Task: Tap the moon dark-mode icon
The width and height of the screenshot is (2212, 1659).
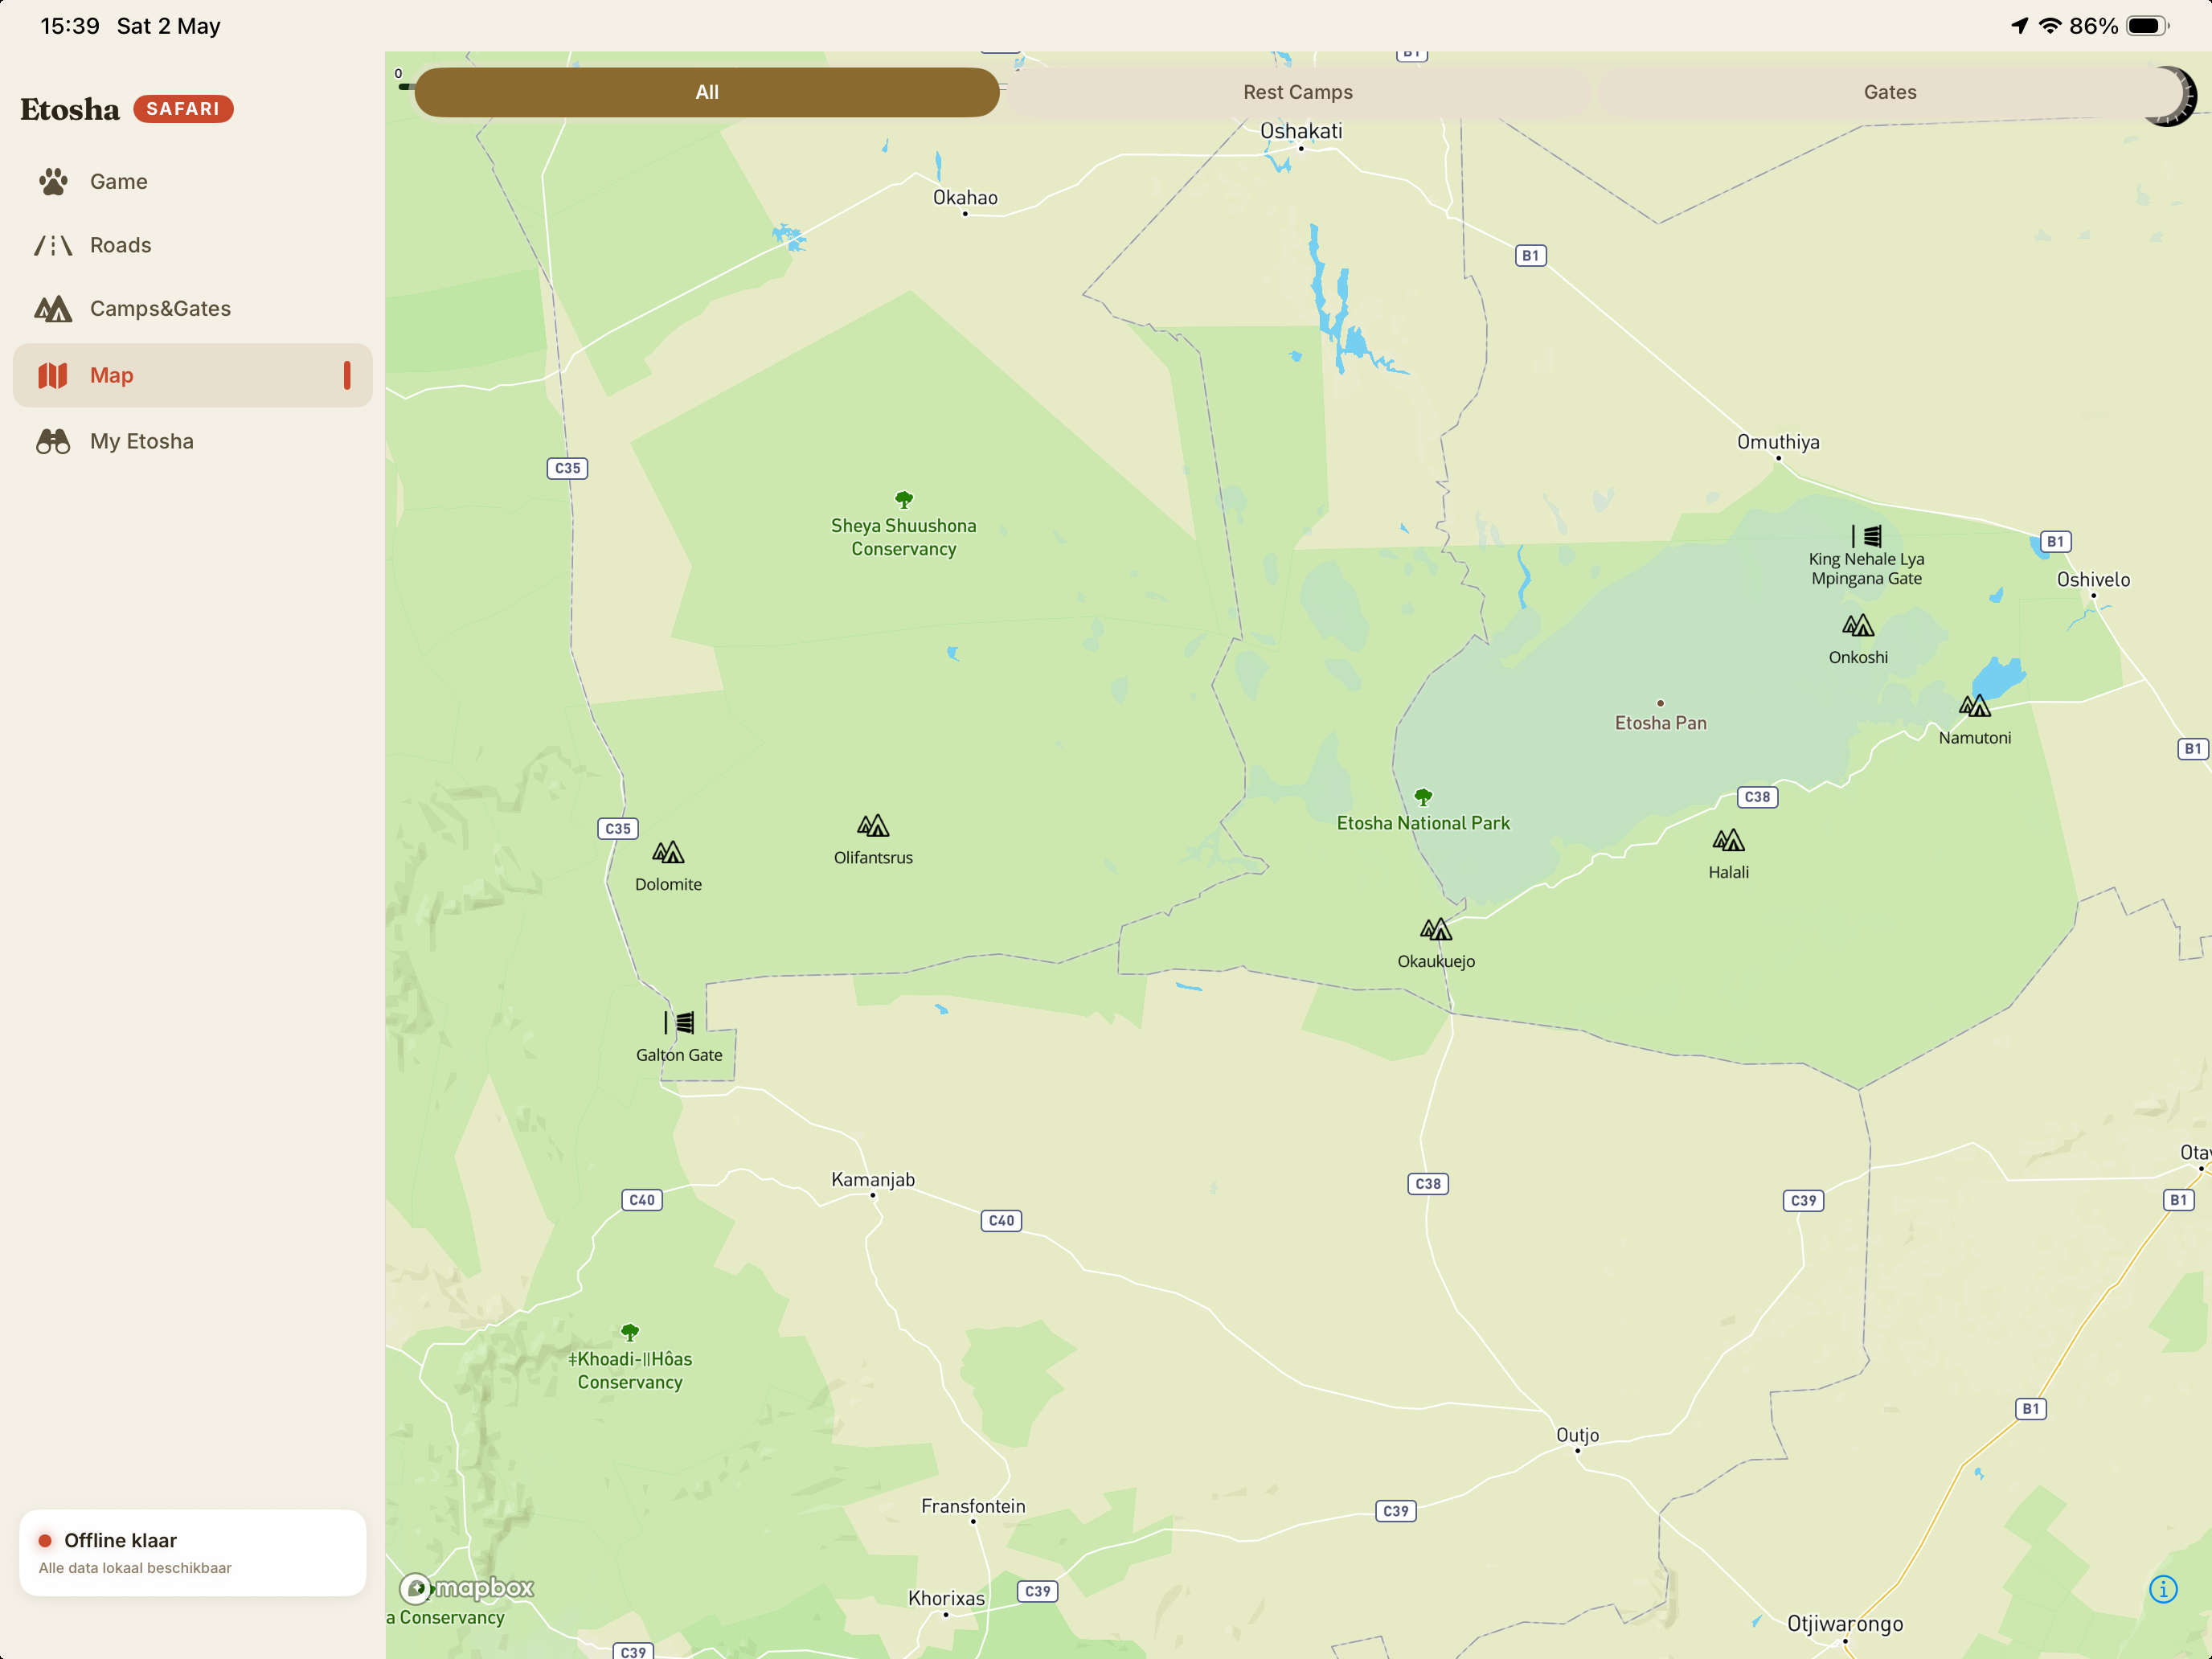Action: [x=2172, y=96]
